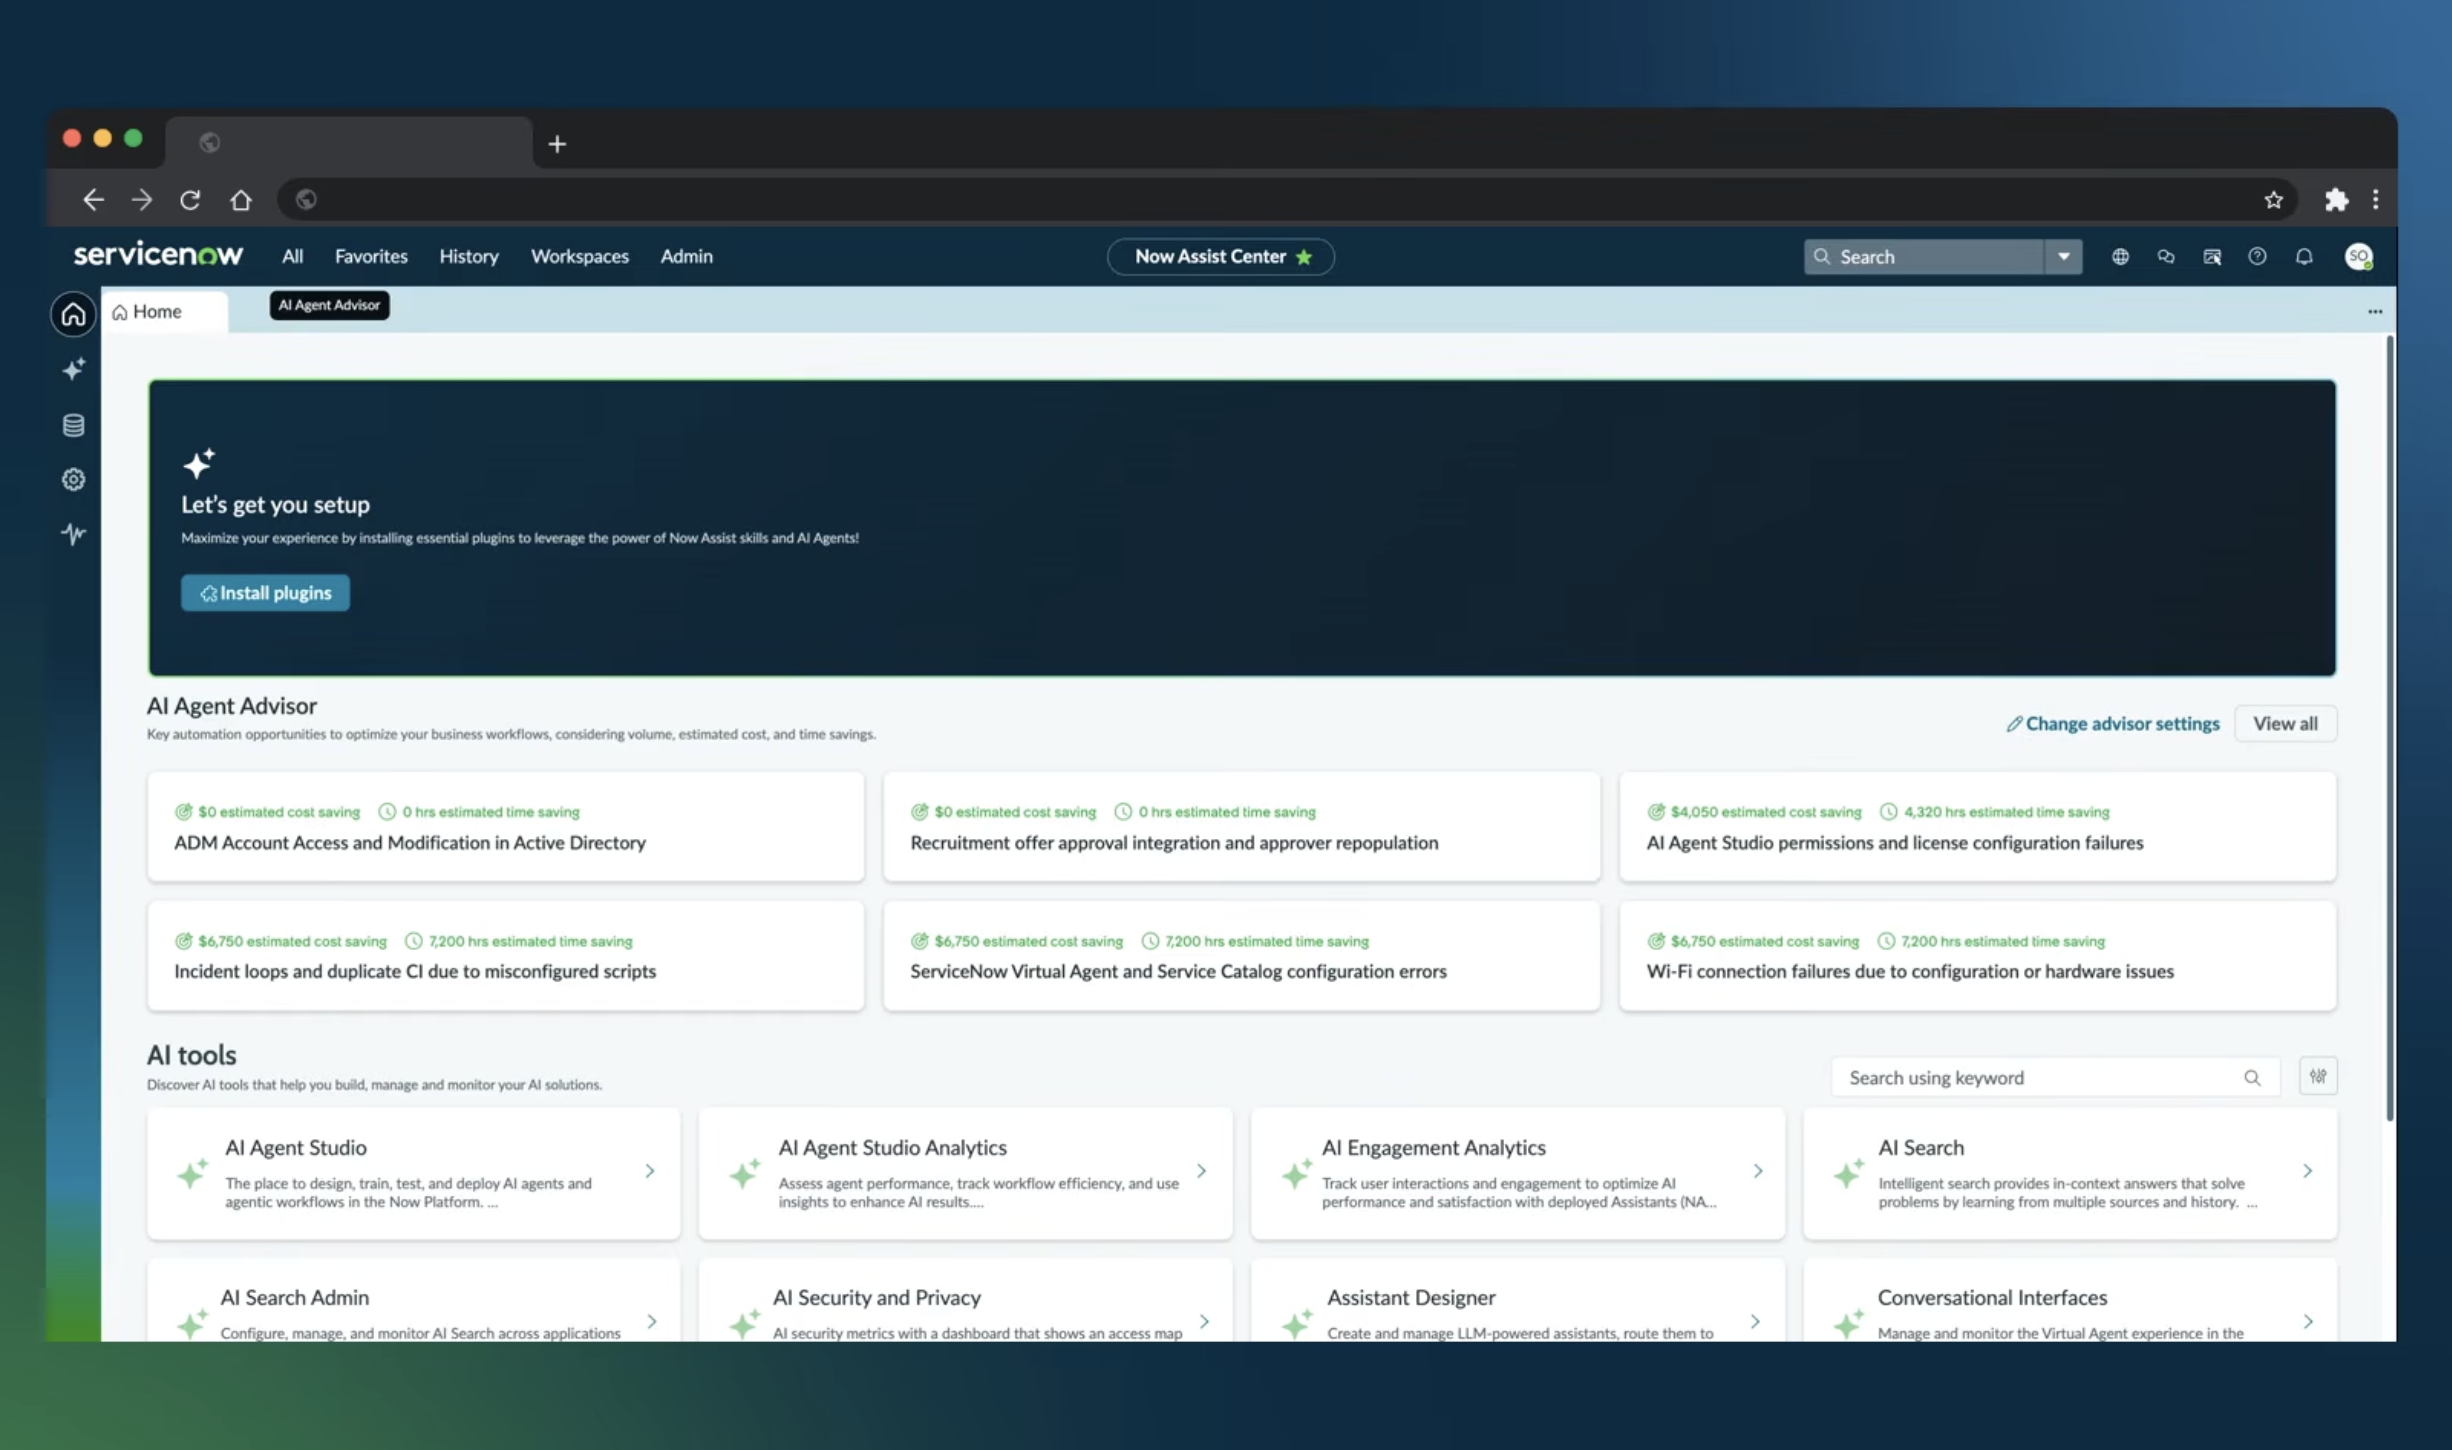Click the Conversational Interfaces title
This screenshot has width=2452, height=1450.
pyautogui.click(x=1992, y=1298)
